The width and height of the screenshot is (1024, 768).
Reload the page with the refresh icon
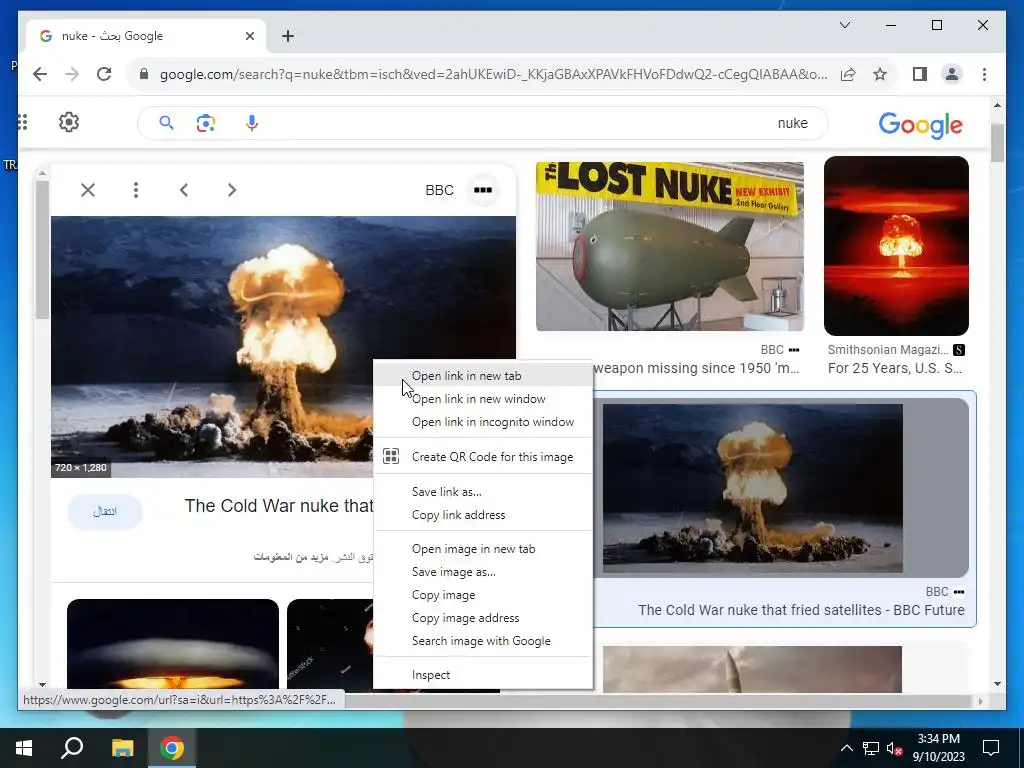tap(104, 74)
